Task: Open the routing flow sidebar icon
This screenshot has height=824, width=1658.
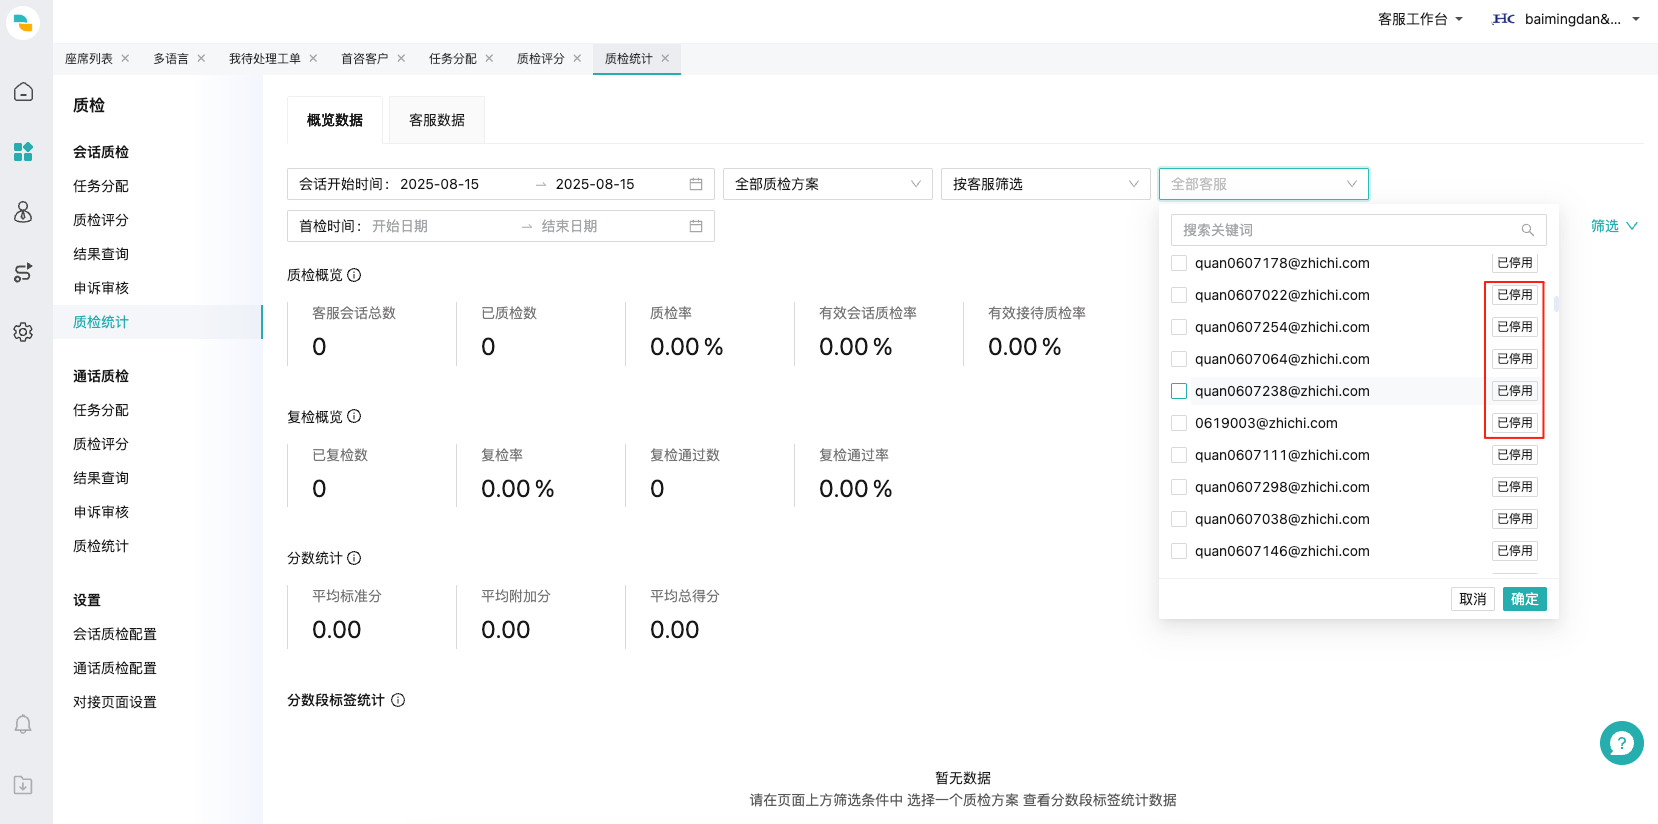Action: click(x=23, y=272)
